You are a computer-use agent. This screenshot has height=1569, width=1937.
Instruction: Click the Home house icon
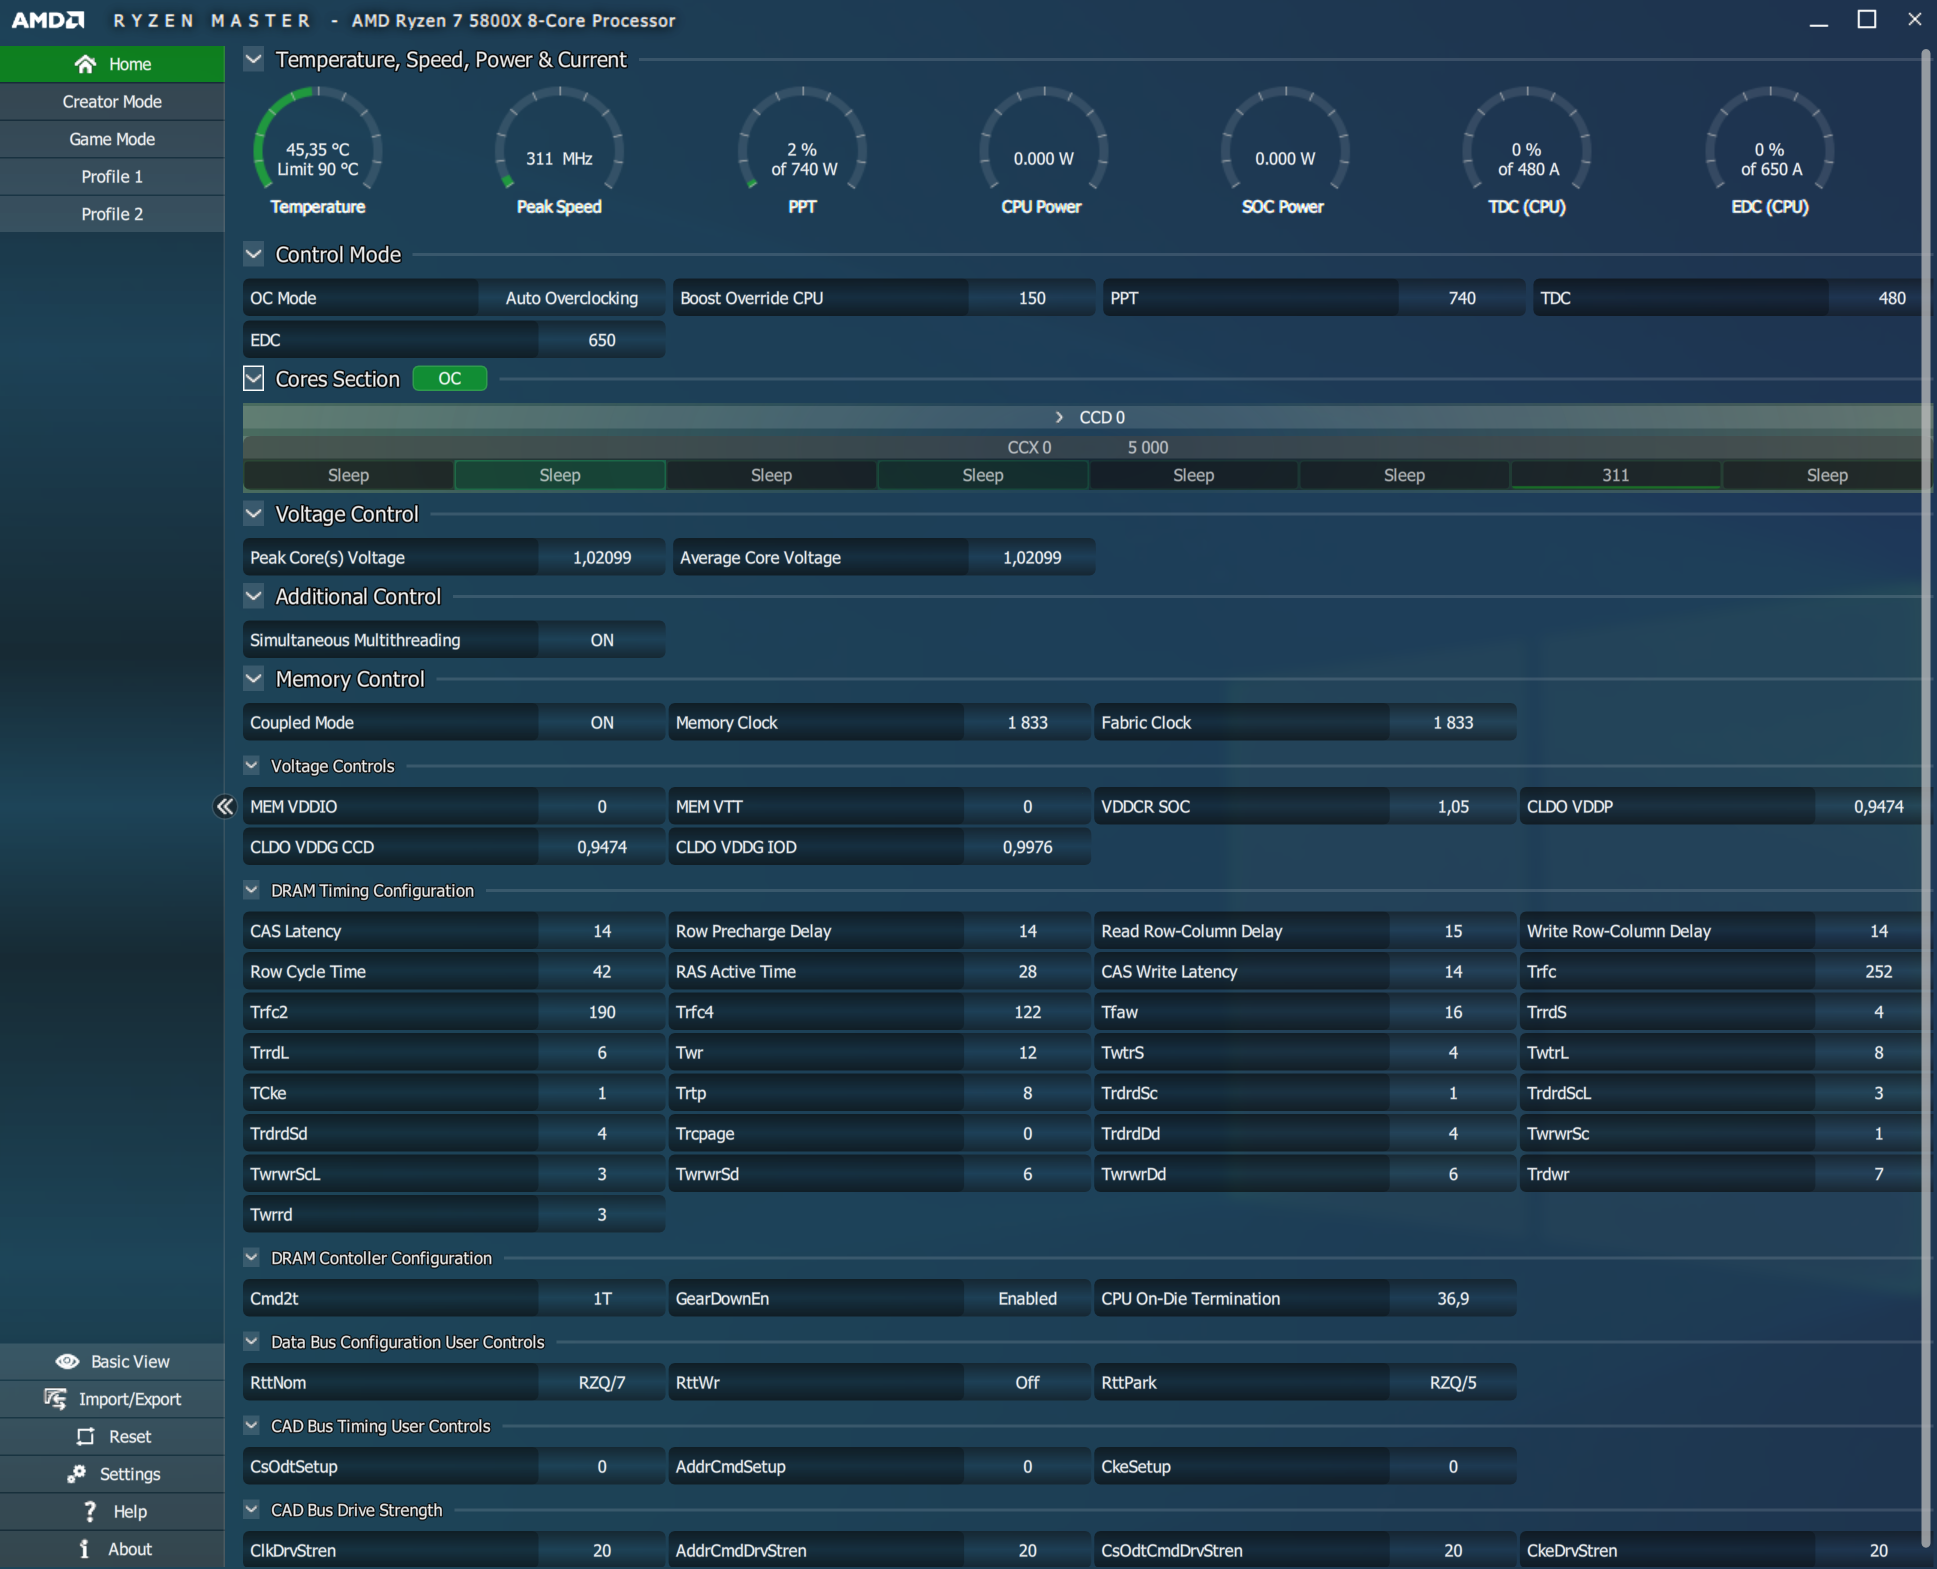85,64
